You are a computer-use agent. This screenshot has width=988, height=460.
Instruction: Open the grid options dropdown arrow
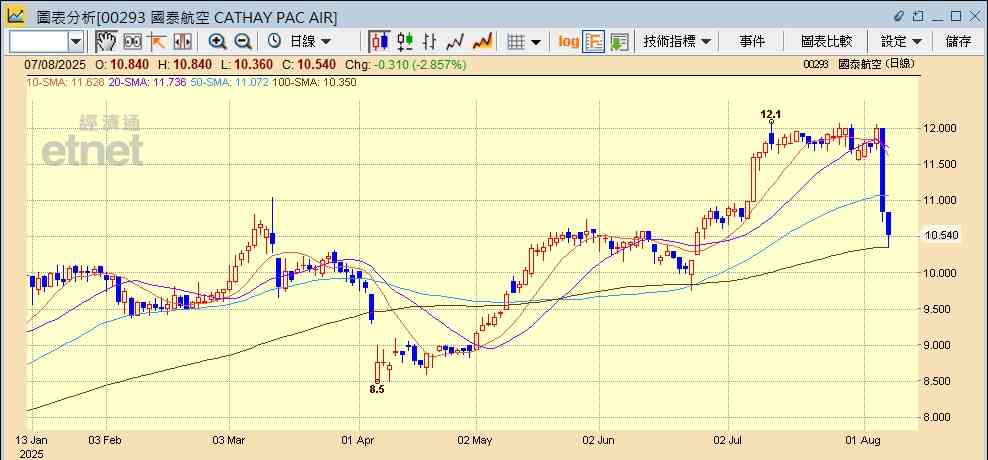coord(536,42)
